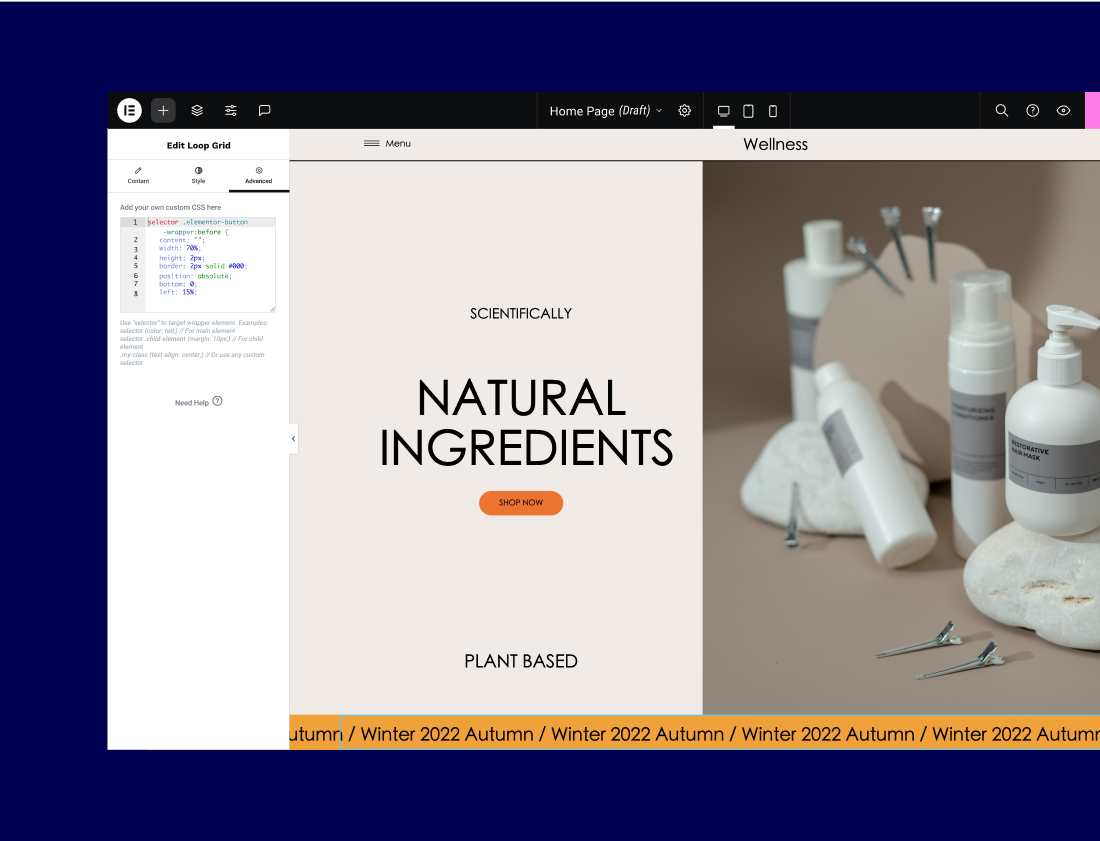Open the Finder search icon

1001,110
